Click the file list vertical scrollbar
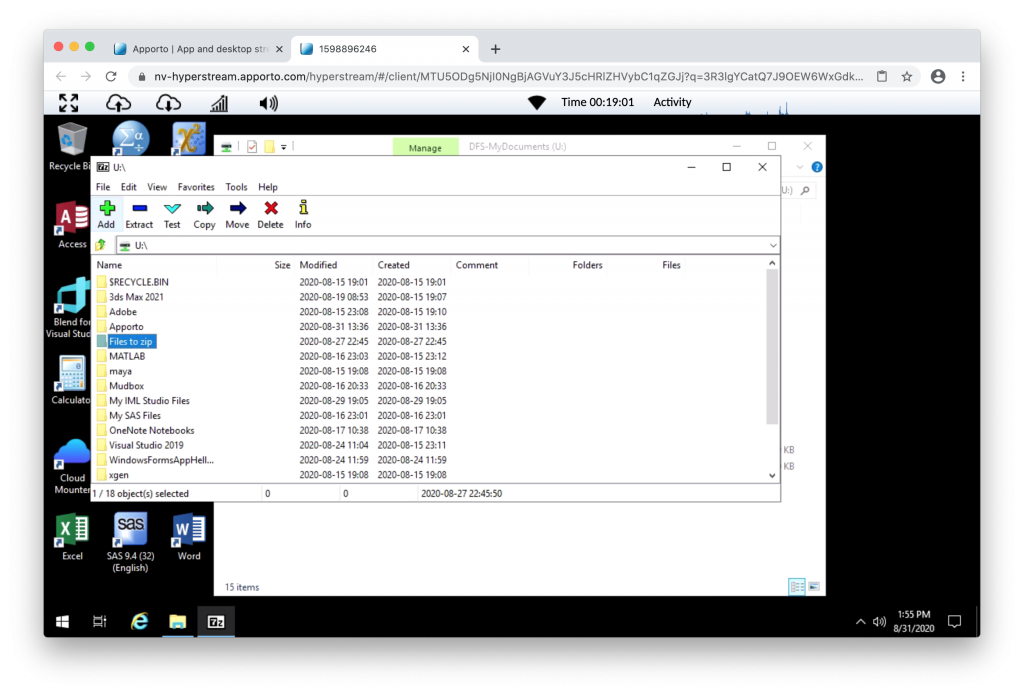 771,350
